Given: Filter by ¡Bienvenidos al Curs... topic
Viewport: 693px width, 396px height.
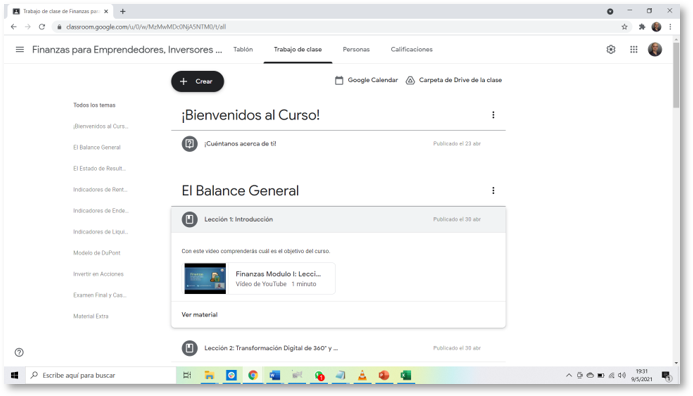Looking at the screenshot, I should click(101, 126).
